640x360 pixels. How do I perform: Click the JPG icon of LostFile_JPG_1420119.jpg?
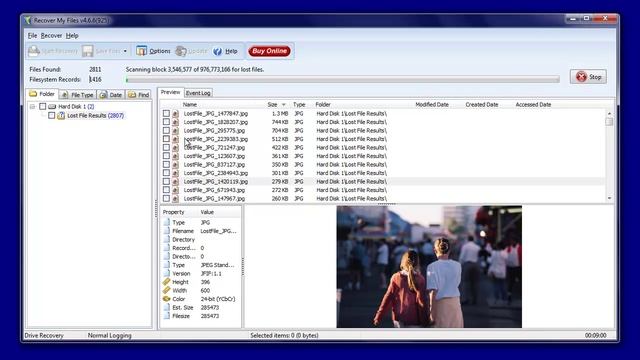coord(176,181)
